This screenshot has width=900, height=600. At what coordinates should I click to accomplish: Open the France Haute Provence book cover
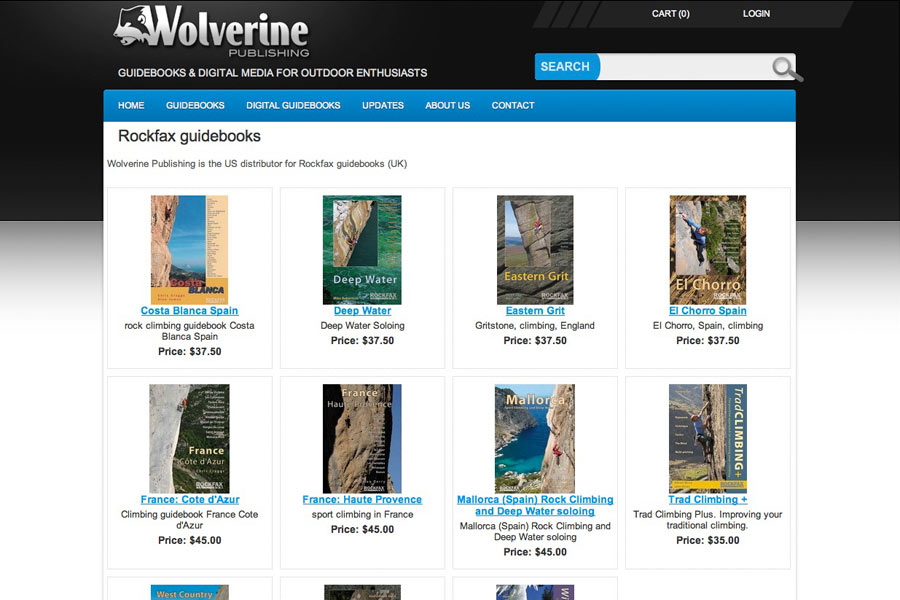point(362,439)
